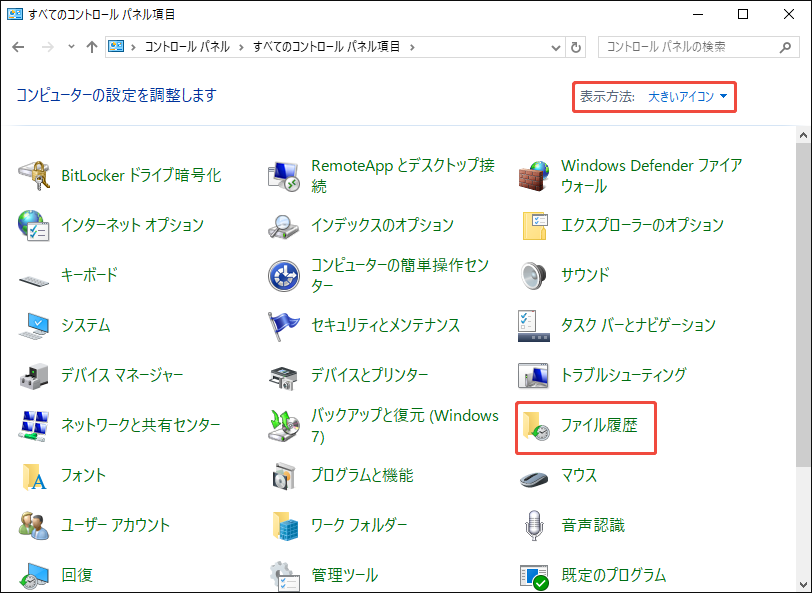
Task: Open the セキュリティとメンテナンス flag icon
Action: pos(284,325)
